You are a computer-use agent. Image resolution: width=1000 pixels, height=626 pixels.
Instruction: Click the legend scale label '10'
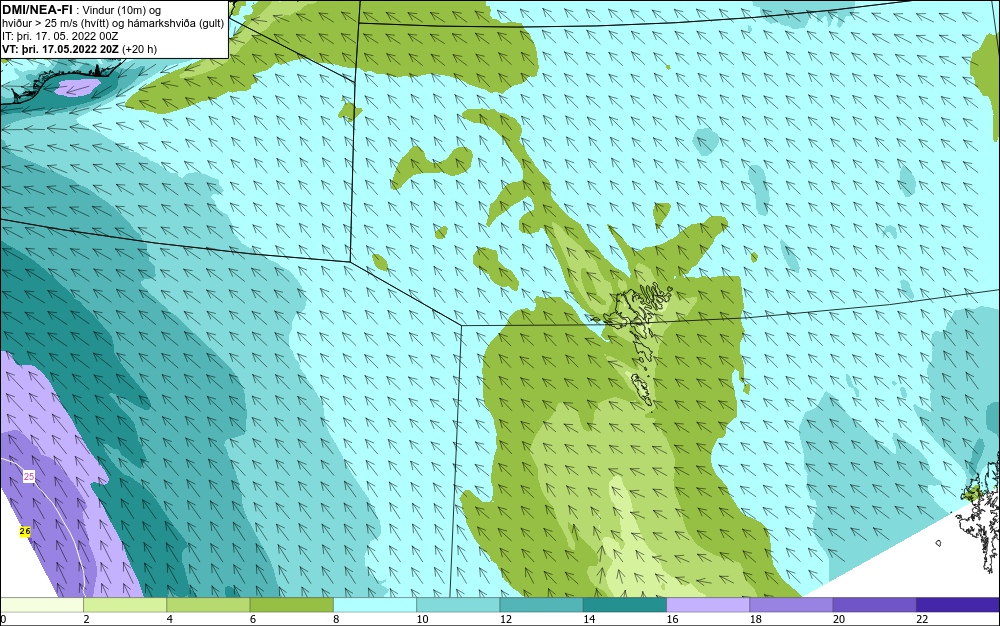[422, 619]
